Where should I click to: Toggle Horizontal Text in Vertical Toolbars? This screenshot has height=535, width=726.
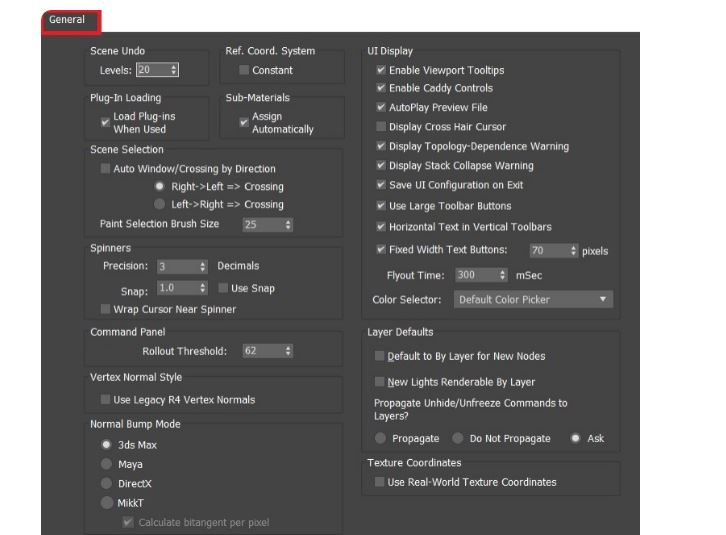[381, 227]
